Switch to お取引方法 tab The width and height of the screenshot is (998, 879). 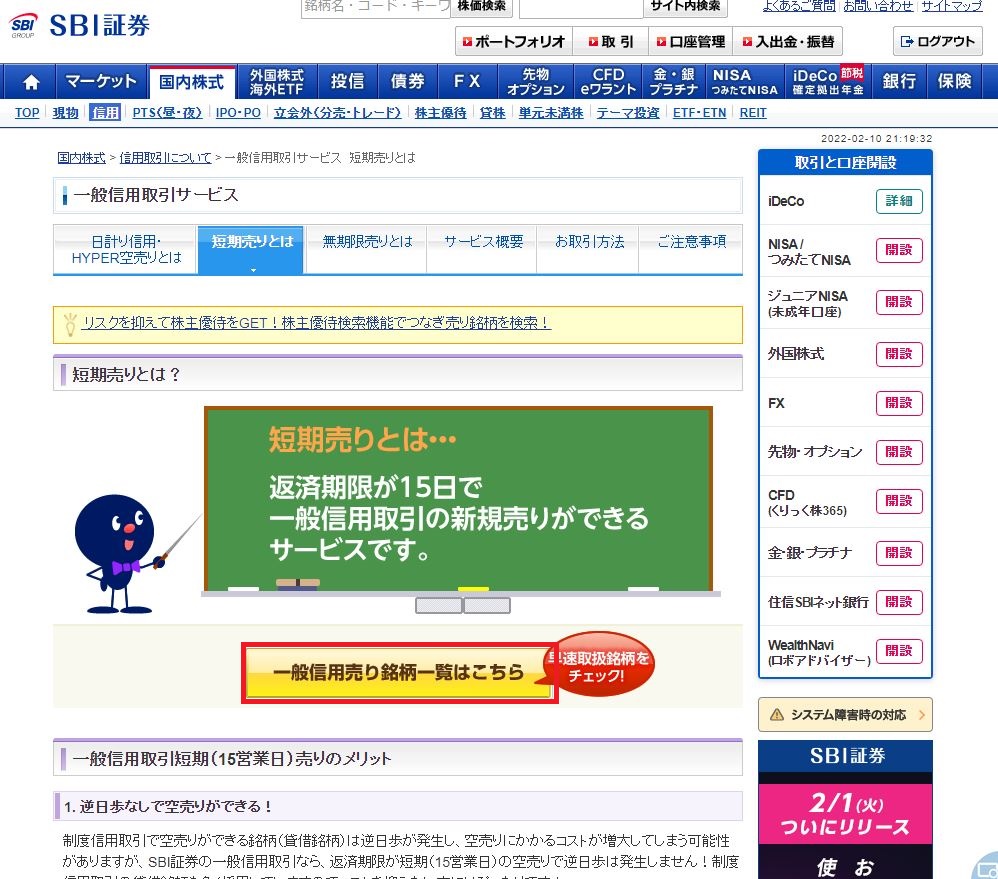tap(589, 250)
